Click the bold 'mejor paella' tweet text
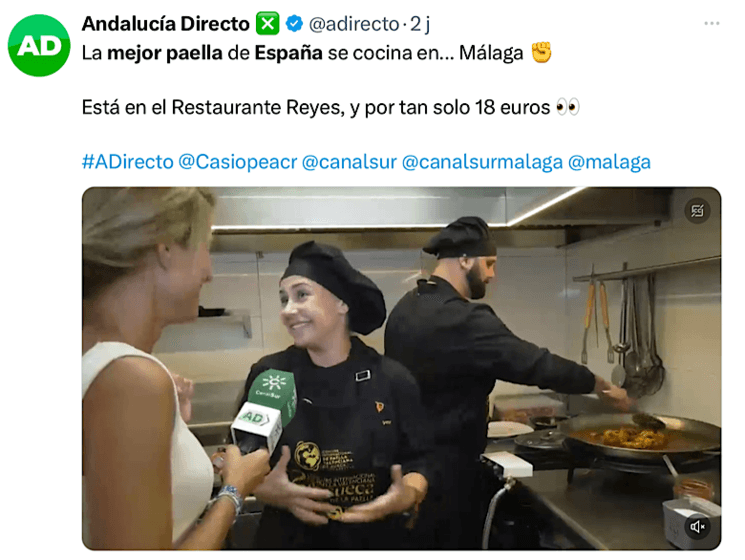Viewport: 745px width, 560px height. (165, 53)
